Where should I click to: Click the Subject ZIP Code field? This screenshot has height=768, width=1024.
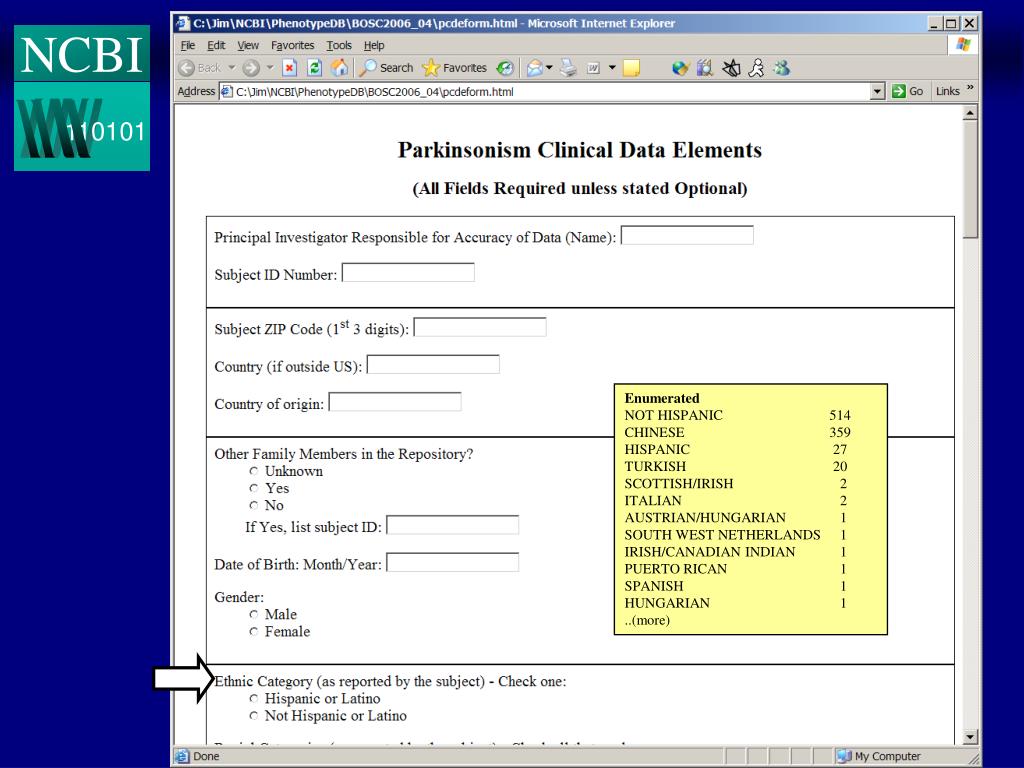click(x=480, y=327)
